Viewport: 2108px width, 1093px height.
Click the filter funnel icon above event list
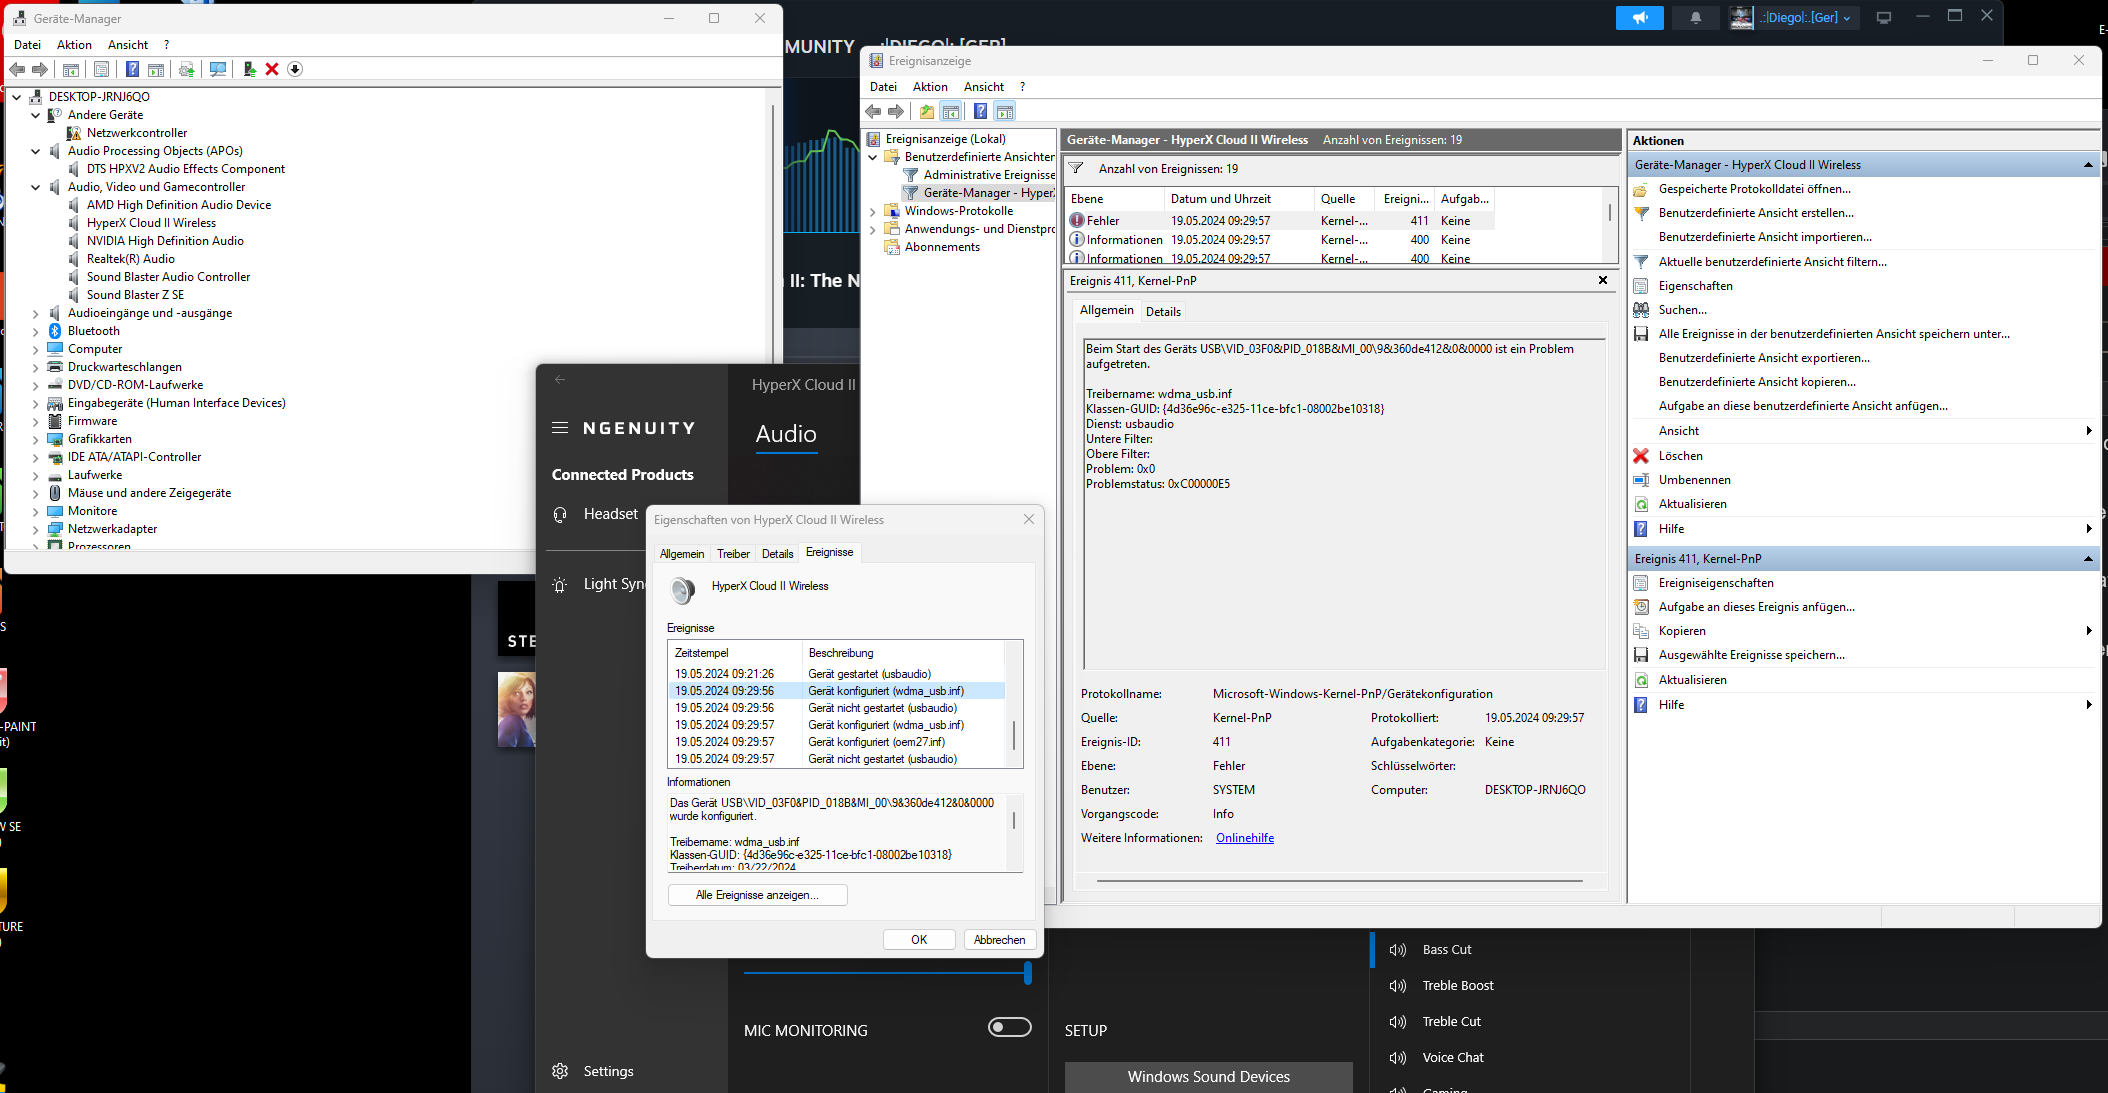[x=1076, y=168]
